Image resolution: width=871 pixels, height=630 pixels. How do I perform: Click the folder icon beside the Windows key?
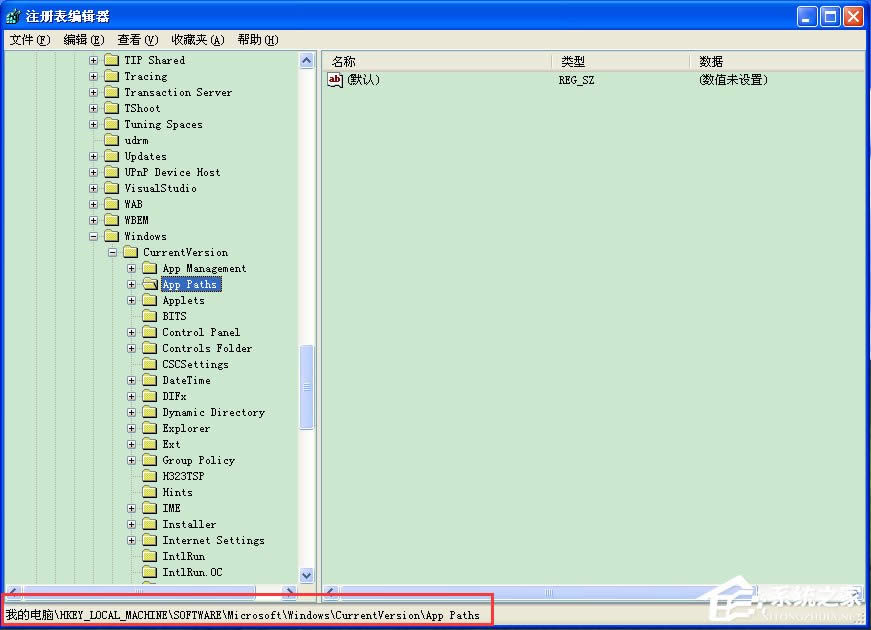point(111,236)
